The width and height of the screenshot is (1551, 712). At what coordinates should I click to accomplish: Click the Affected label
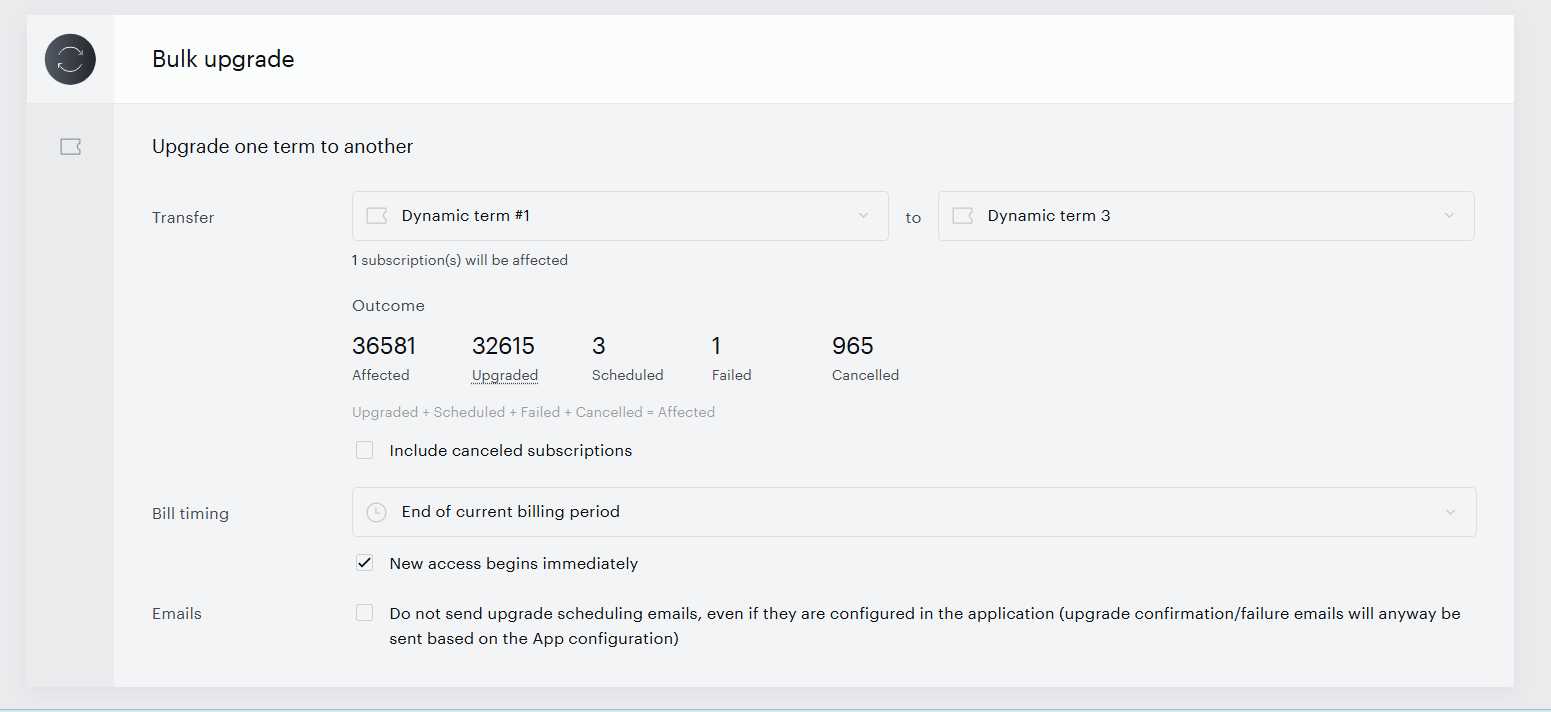[381, 375]
